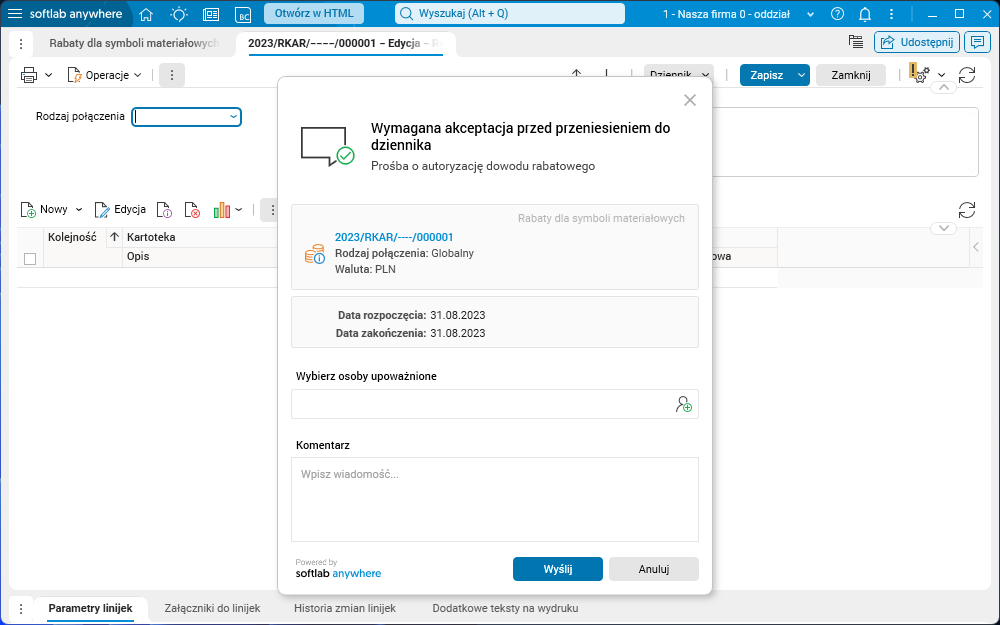The image size is (1000, 625).
Task: Switch to Rabaty dla symboli materiałowych tab
Action: click(x=134, y=43)
